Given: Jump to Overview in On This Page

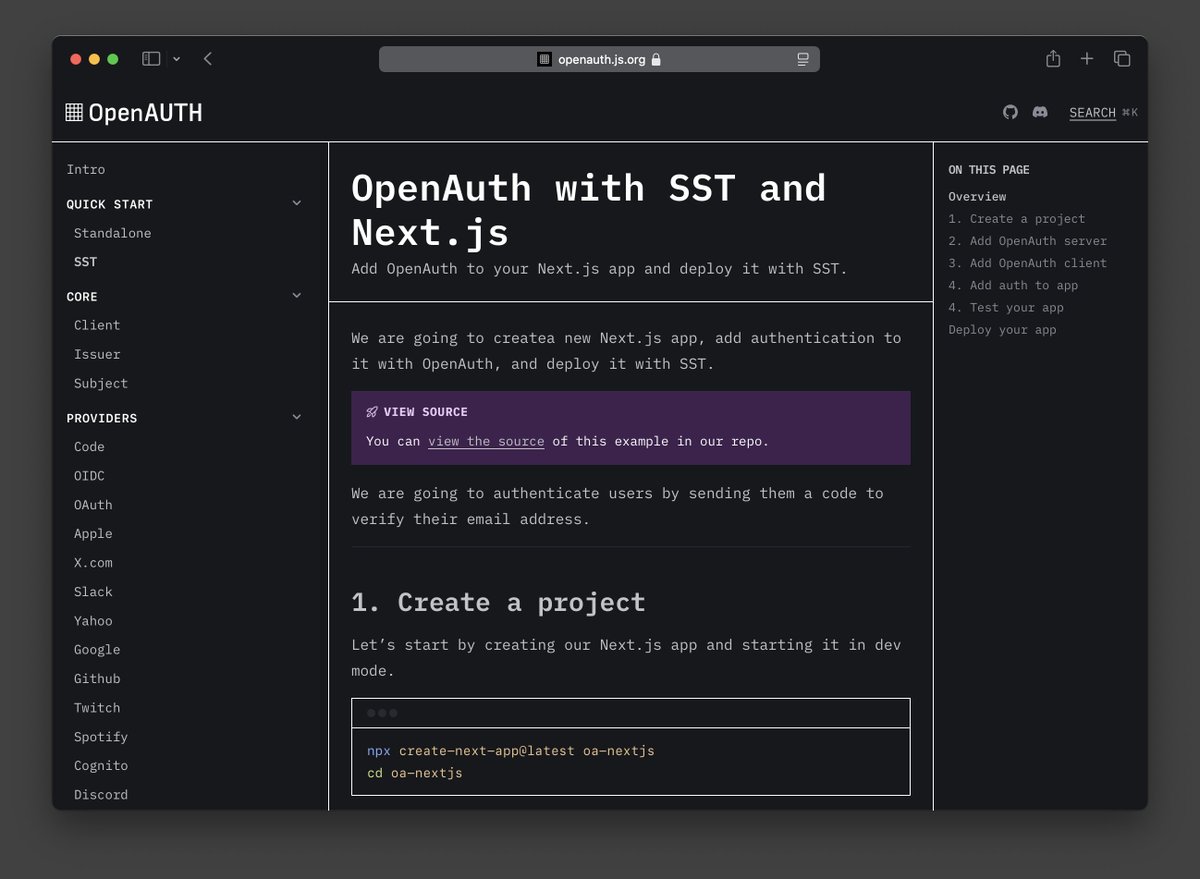Looking at the screenshot, I should 977,197.
